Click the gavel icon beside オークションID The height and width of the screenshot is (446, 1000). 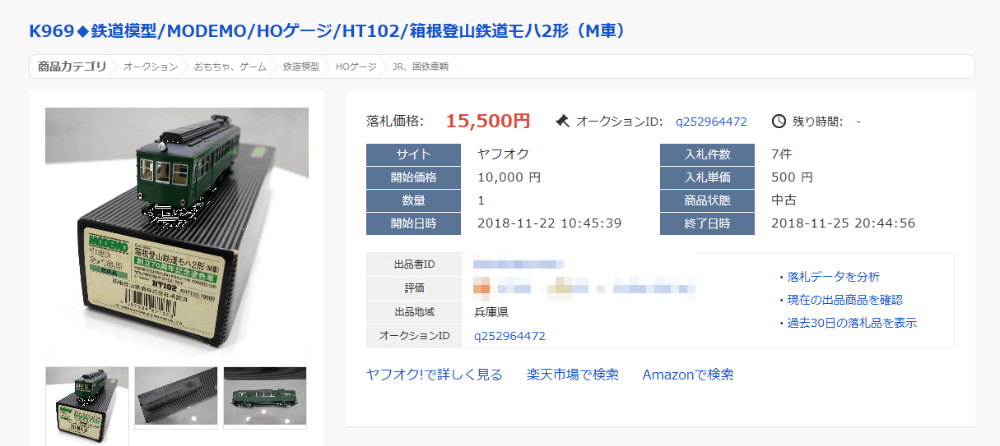coord(562,121)
